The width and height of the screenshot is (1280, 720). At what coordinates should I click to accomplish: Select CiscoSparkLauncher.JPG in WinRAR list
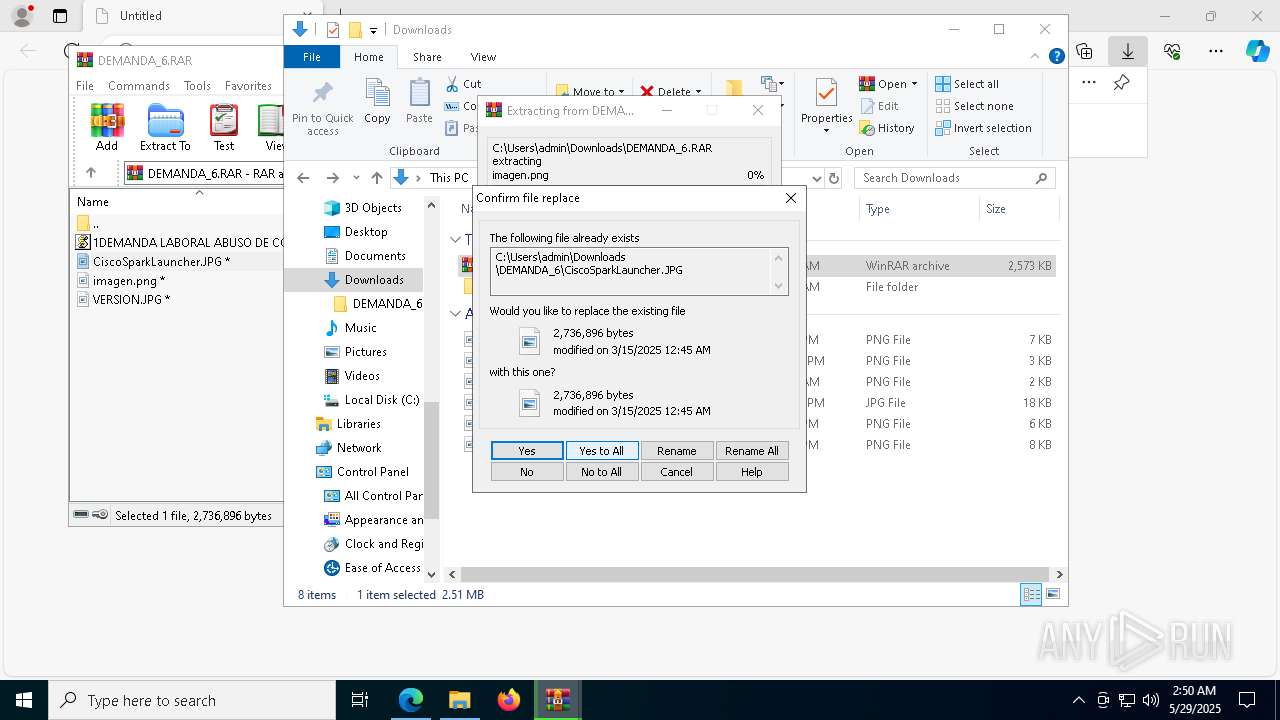(161, 262)
